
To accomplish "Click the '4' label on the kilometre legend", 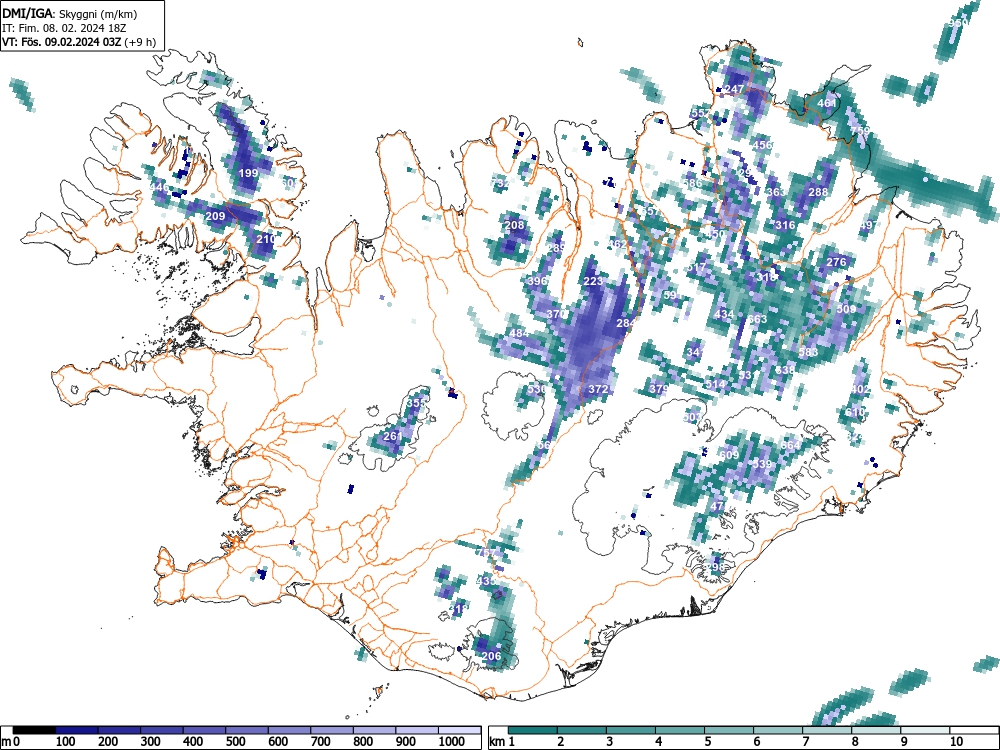I will pyautogui.click(x=659, y=742).
